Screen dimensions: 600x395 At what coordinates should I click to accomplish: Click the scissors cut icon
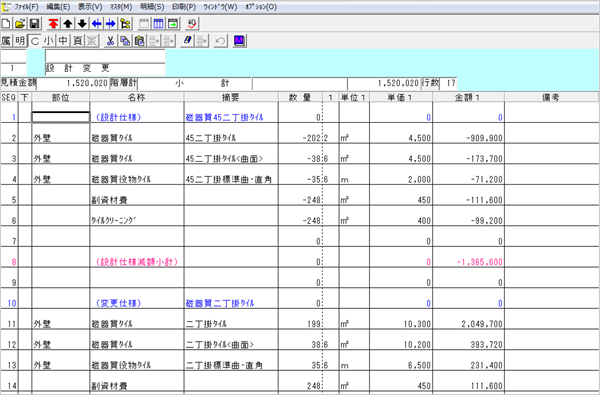111,41
